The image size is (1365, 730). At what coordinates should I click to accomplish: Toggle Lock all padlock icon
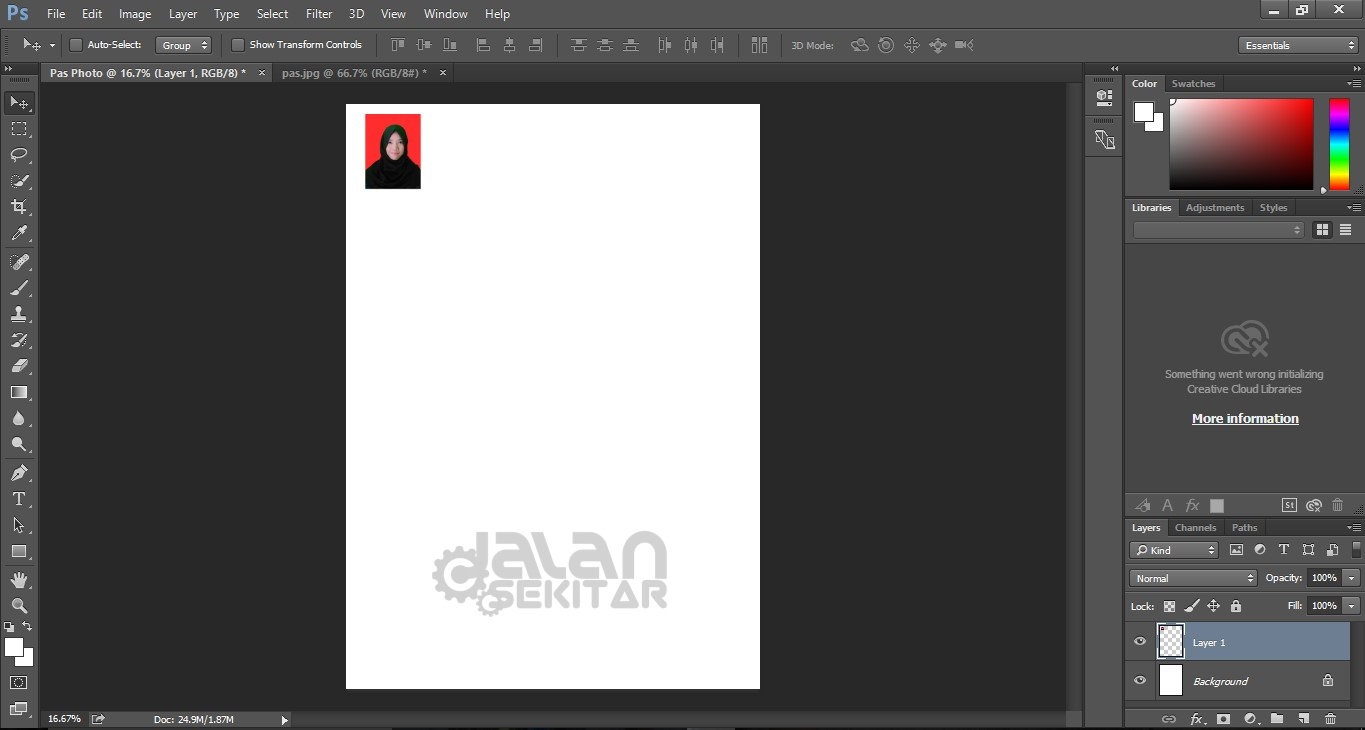1236,606
